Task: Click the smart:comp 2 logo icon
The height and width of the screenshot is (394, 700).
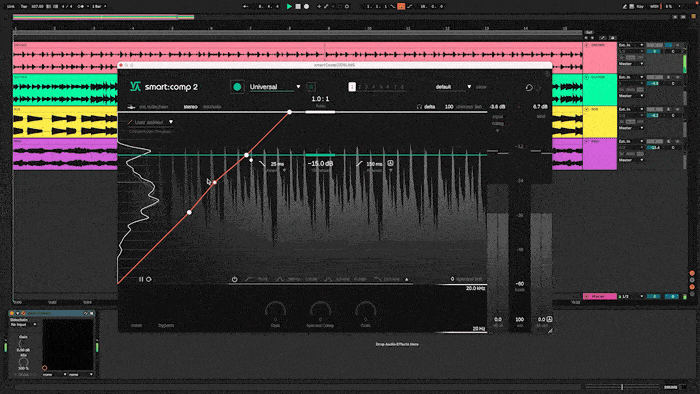Action: click(x=135, y=87)
